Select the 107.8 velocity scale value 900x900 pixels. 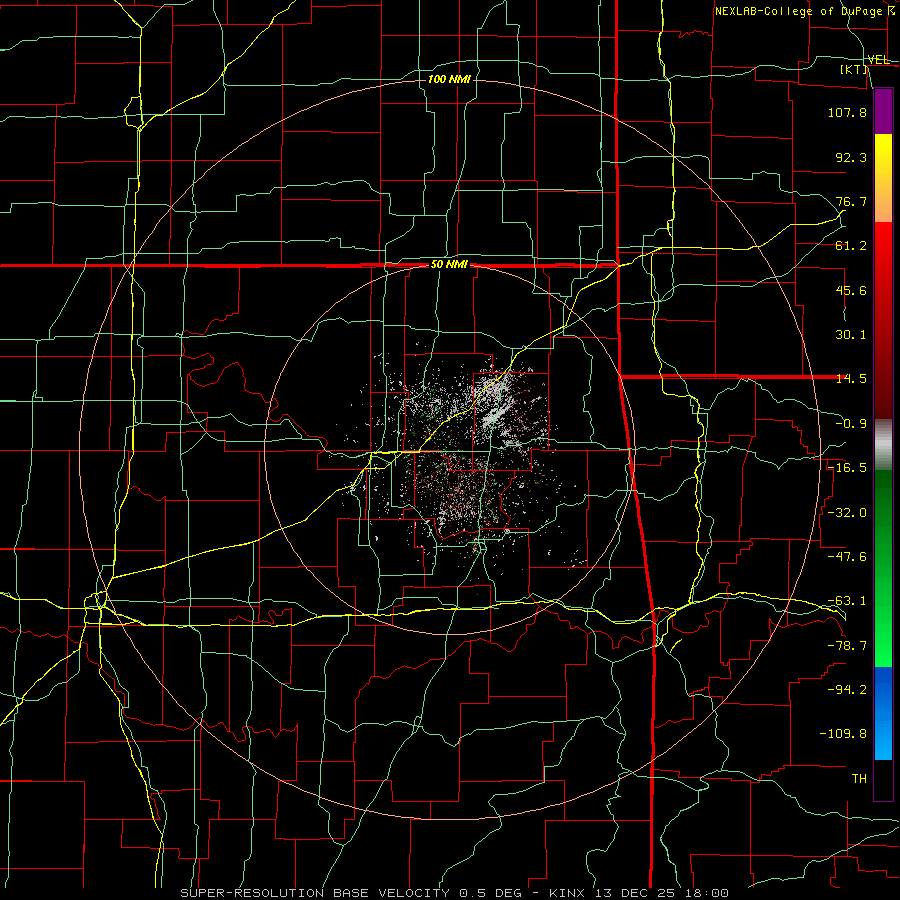coord(847,112)
